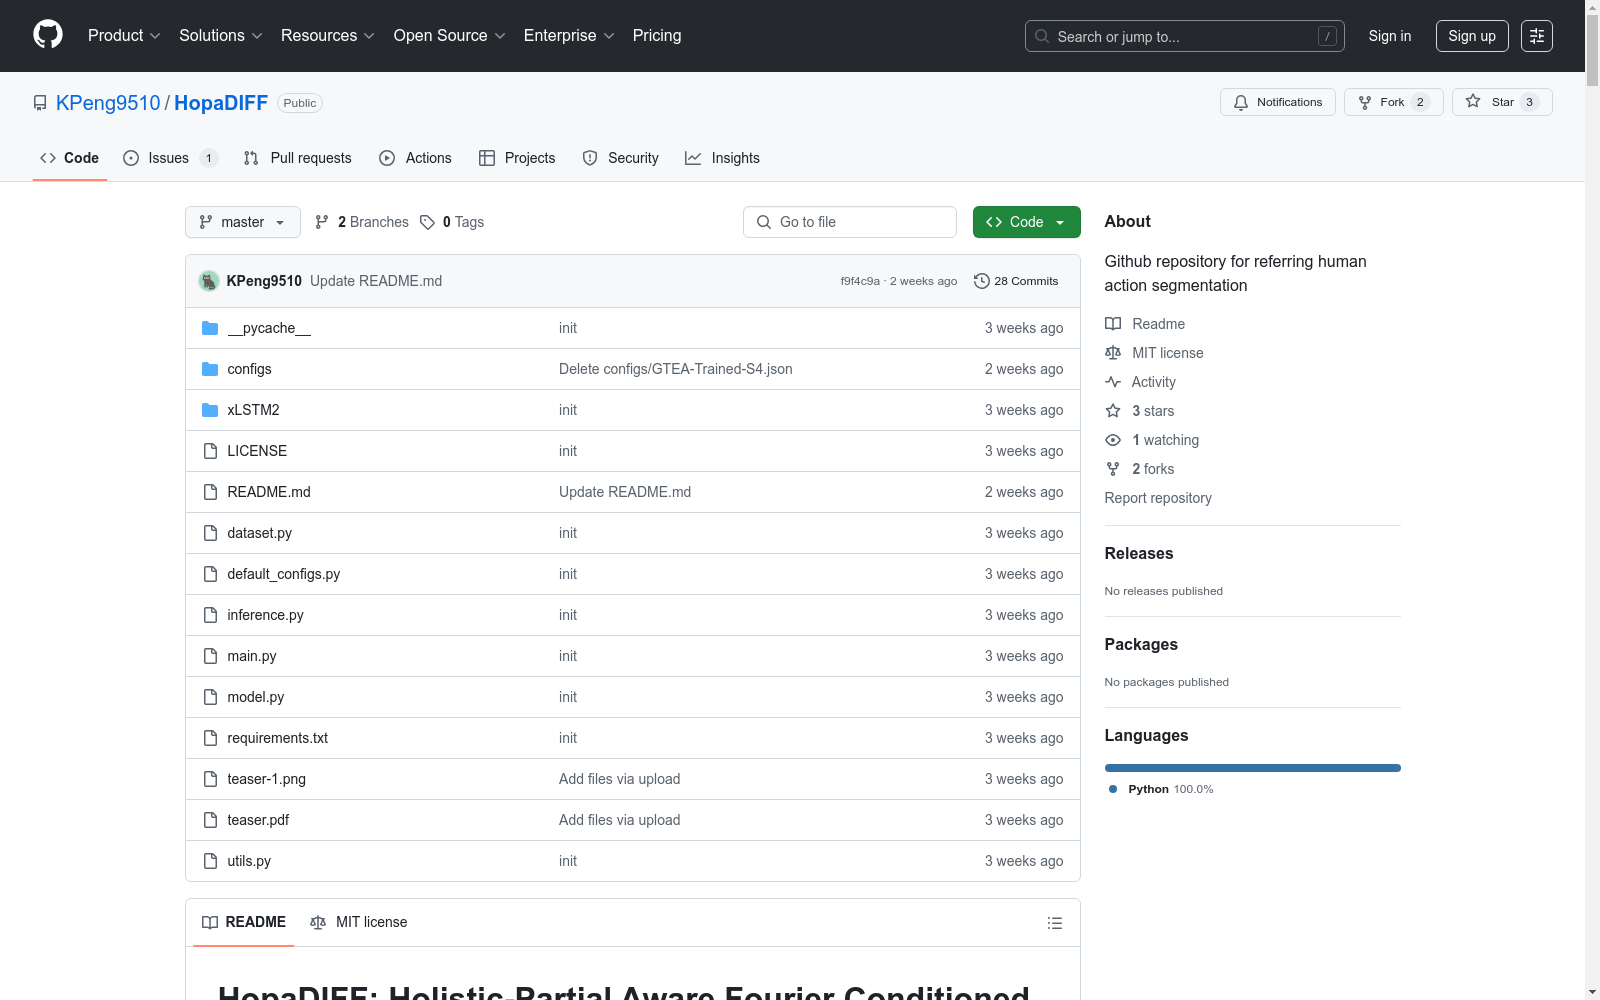Open the Pricing page
Viewport: 1600px width, 1000px height.
coord(657,36)
